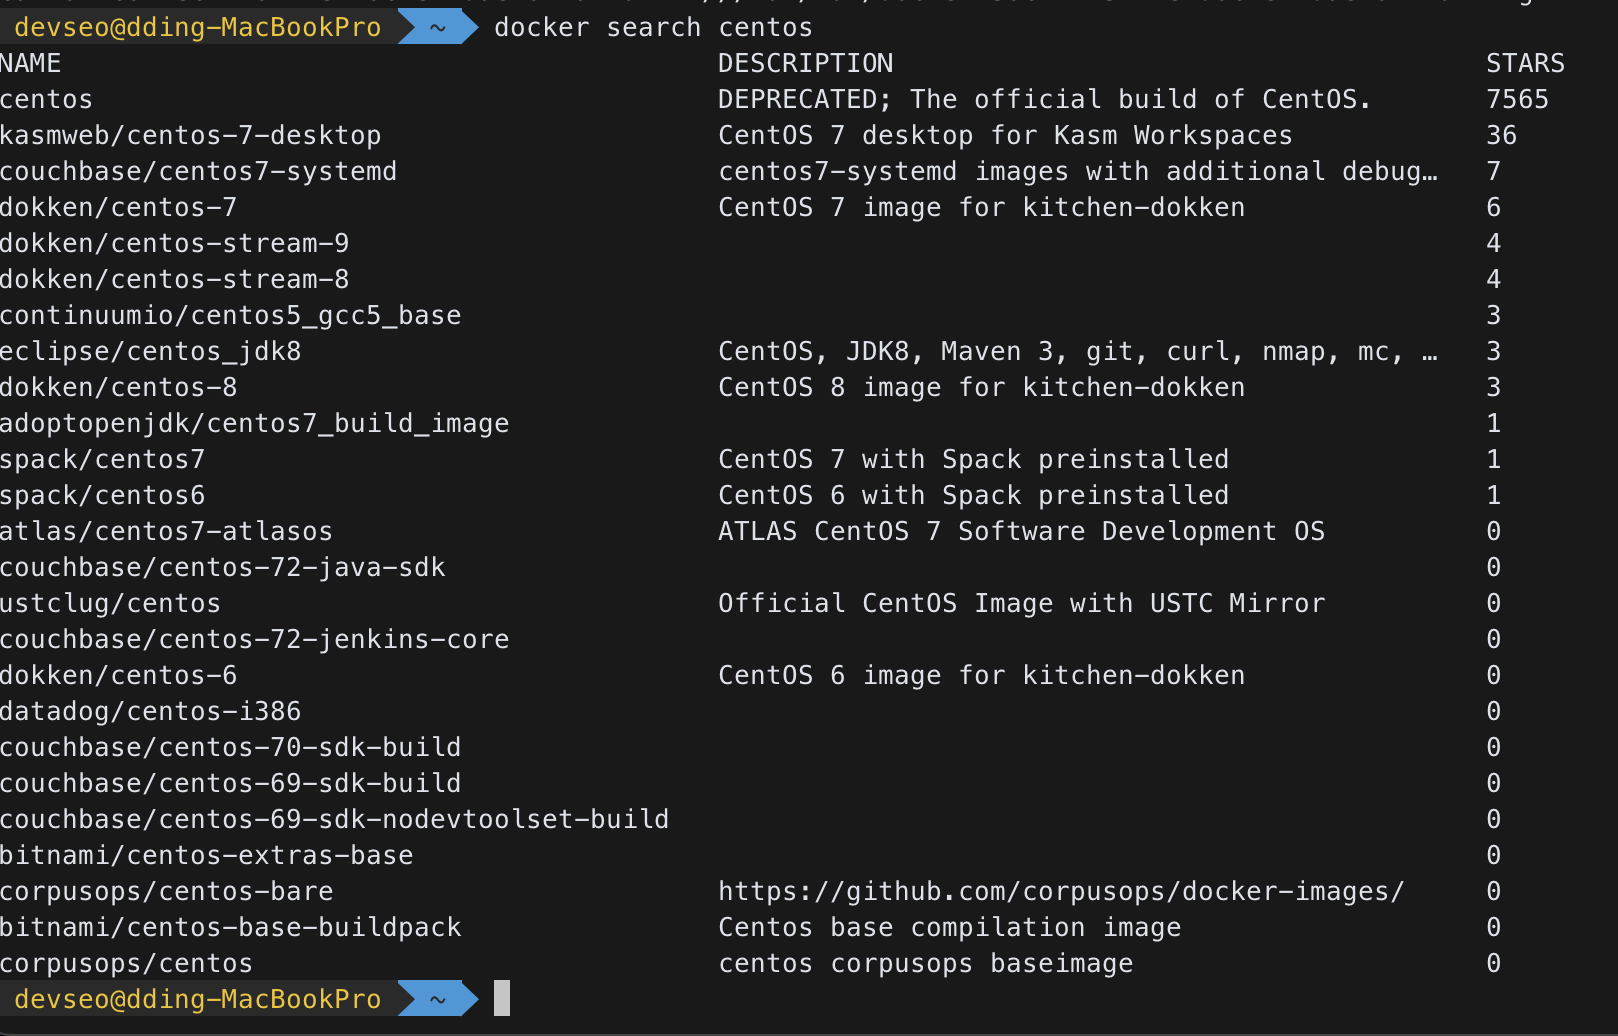The image size is (1618, 1036).
Task: Click the STARS column header
Action: pos(1525,64)
